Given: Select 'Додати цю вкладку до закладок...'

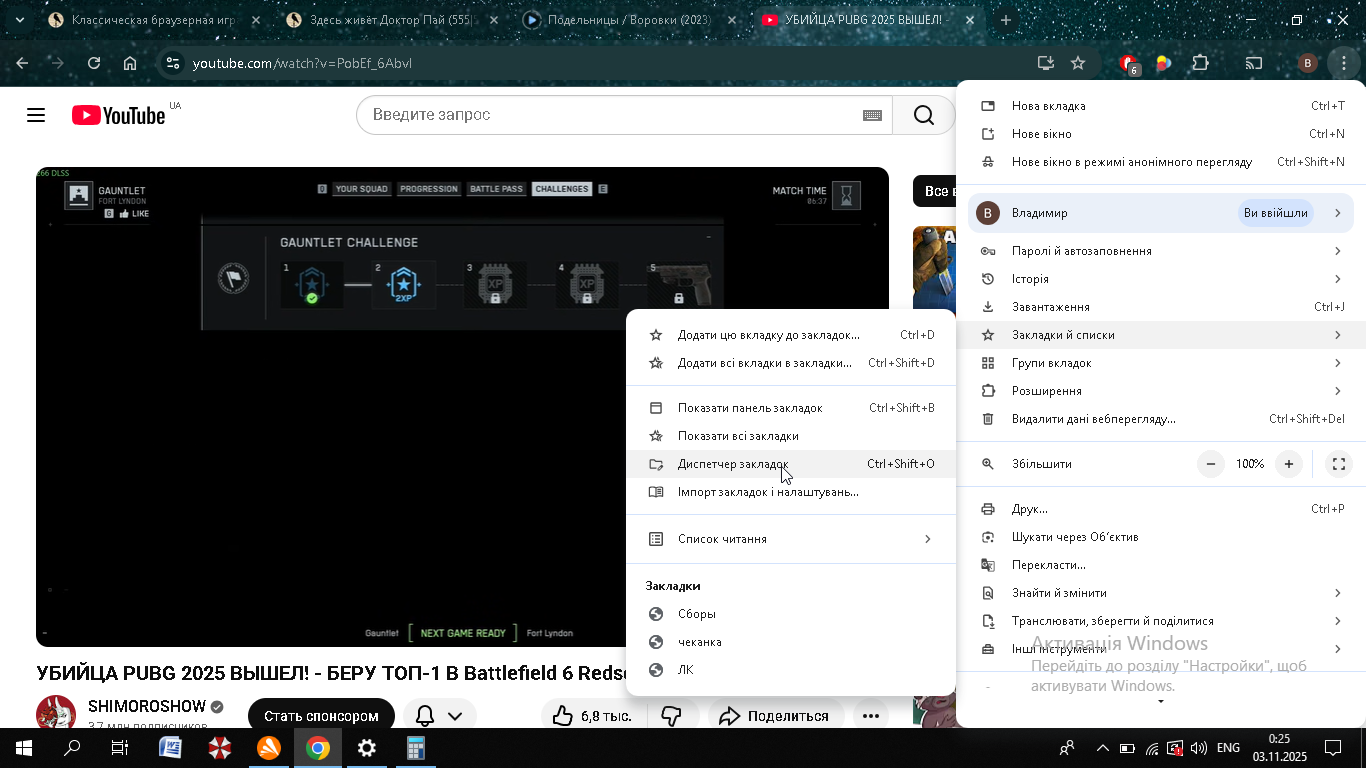Looking at the screenshot, I should [x=791, y=335].
